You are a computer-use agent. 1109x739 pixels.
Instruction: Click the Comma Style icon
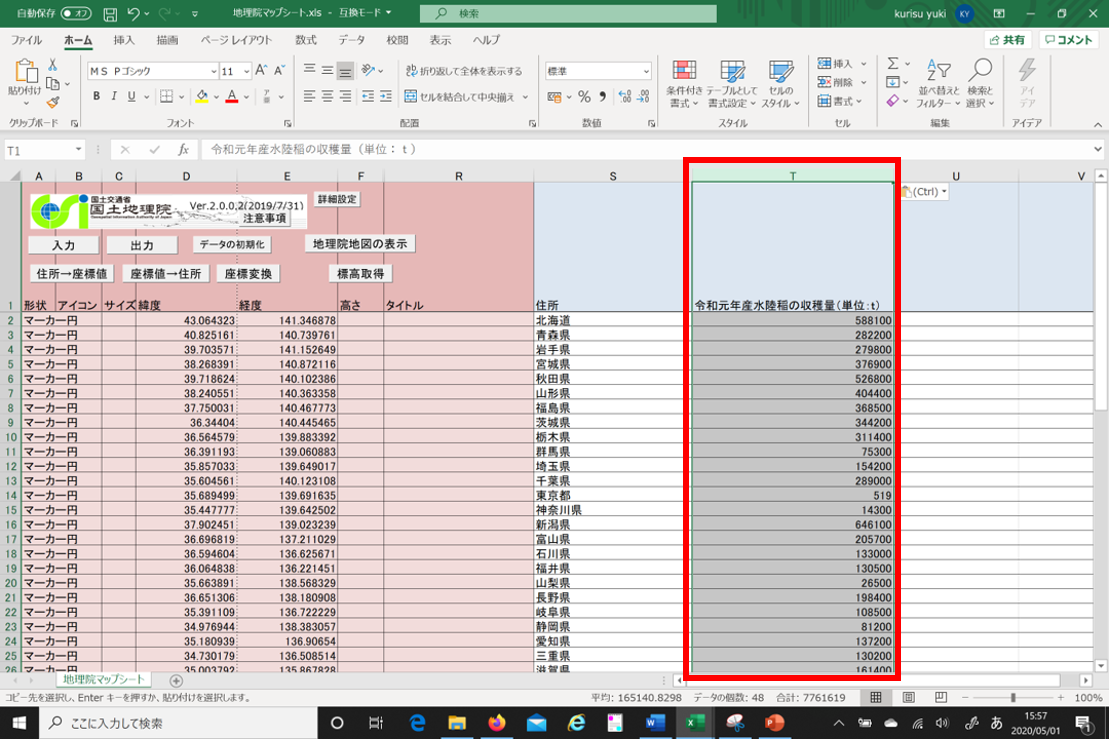(603, 97)
